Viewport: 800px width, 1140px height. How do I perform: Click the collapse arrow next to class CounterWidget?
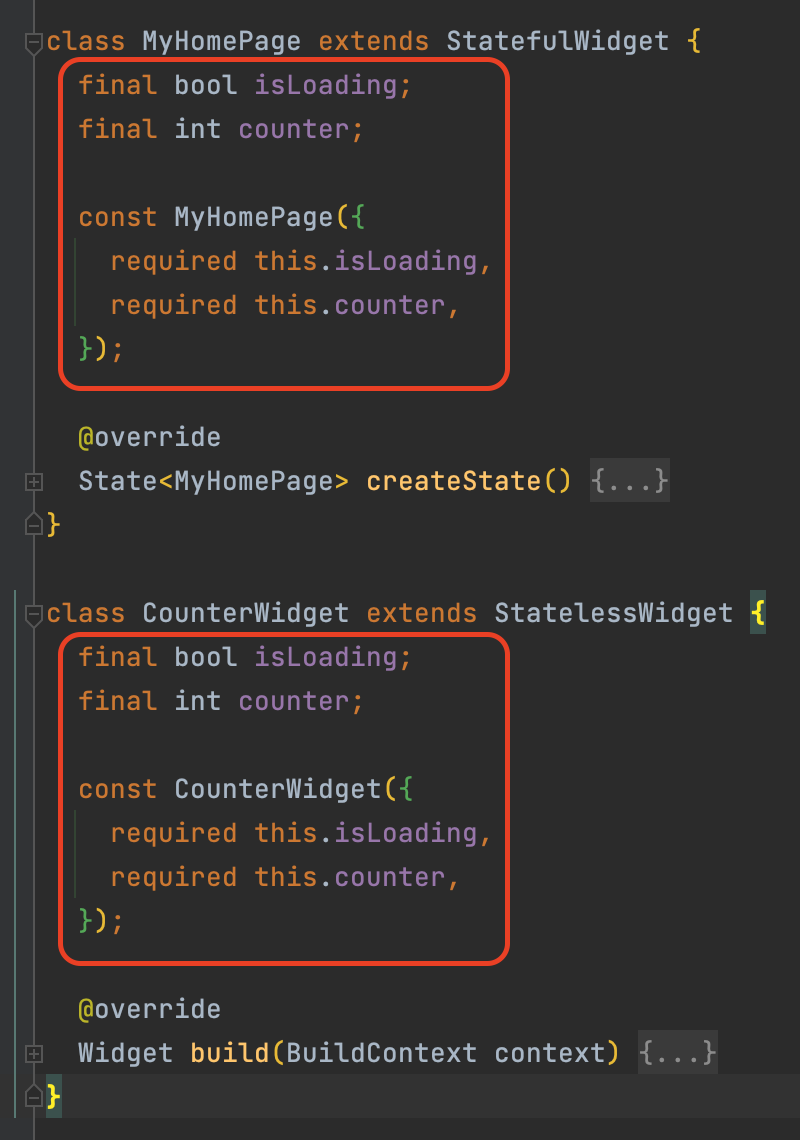(x=33, y=612)
